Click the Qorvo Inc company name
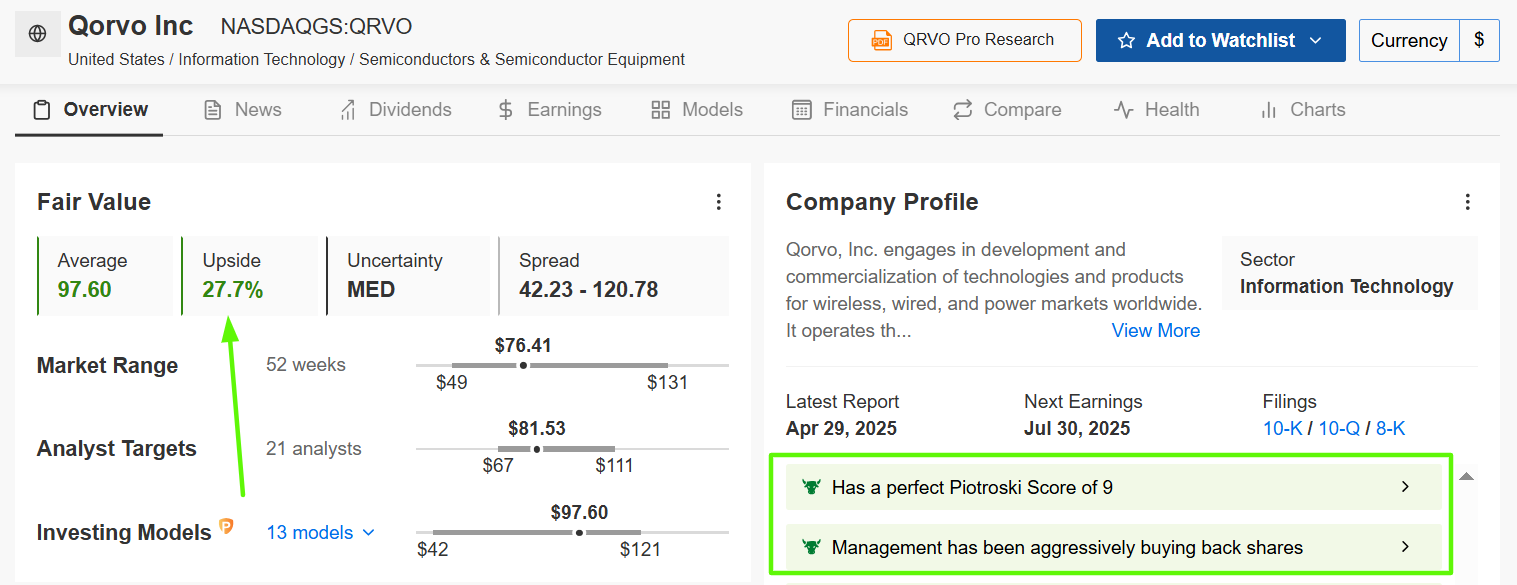1517x585 pixels. point(131,25)
